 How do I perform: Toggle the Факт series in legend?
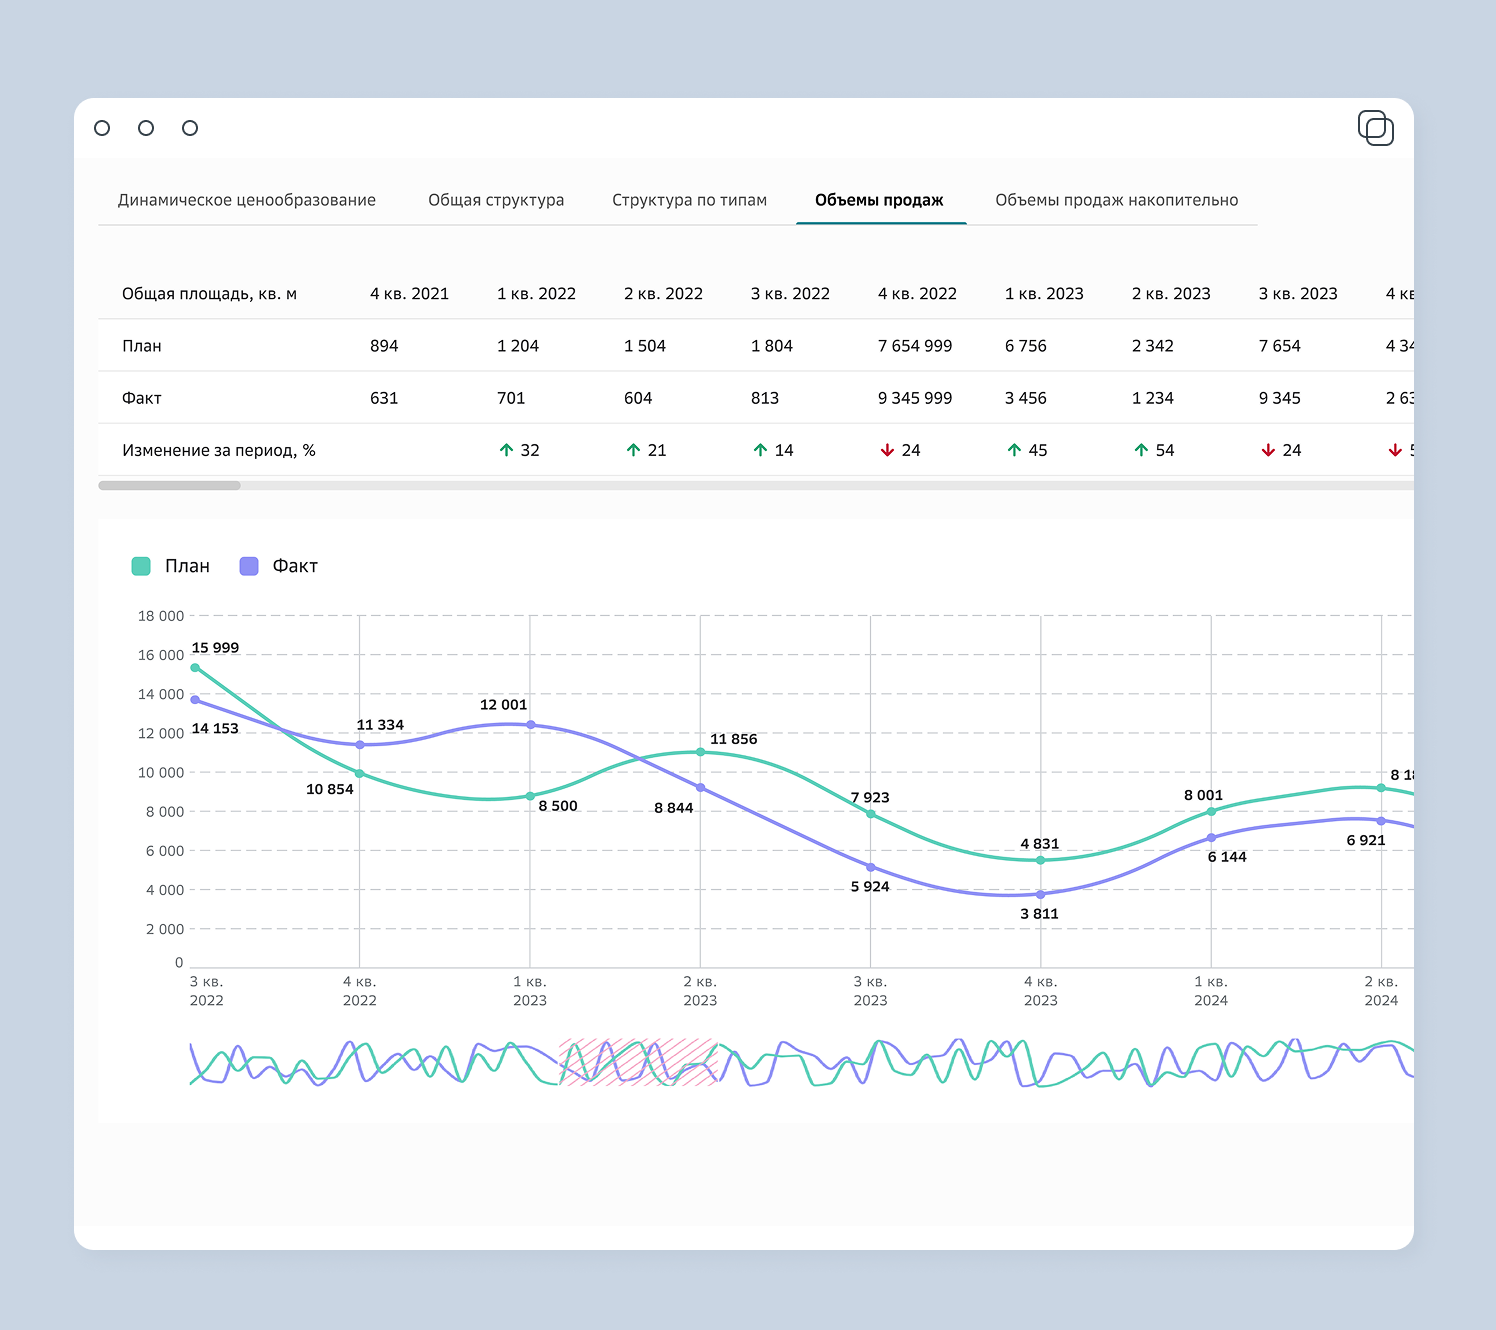click(279, 566)
